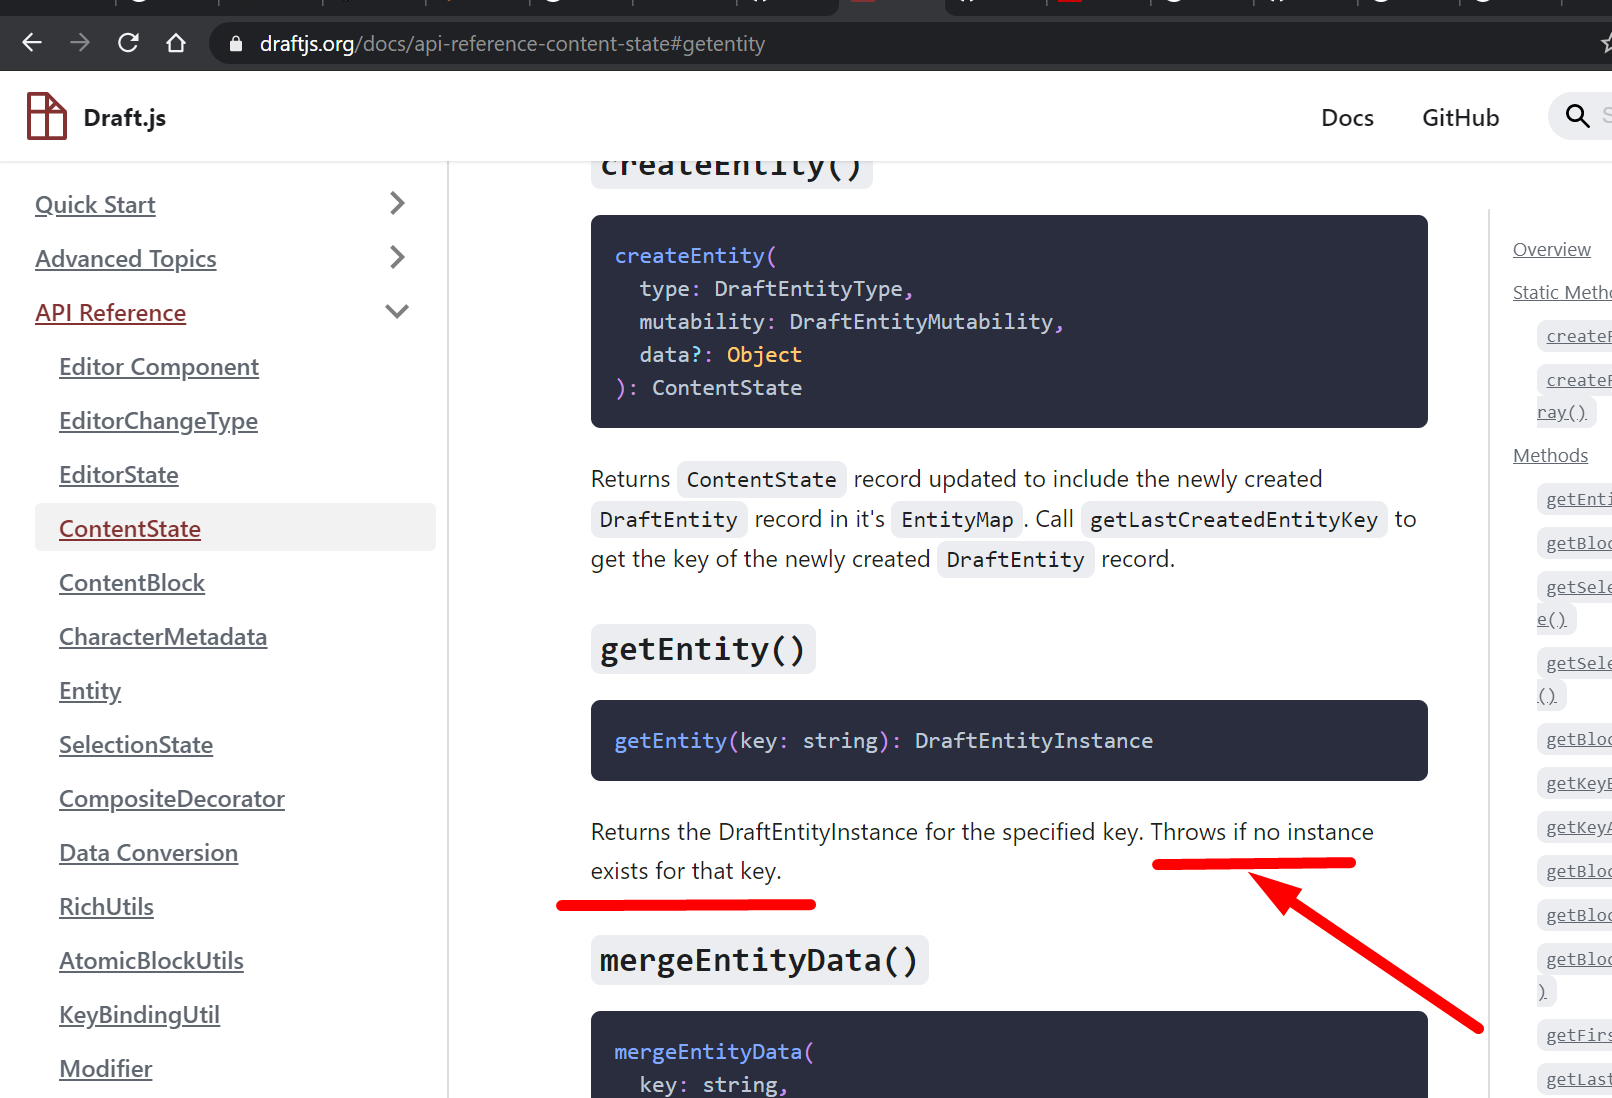Click the Draft.js logo icon
Image resolution: width=1612 pixels, height=1098 pixels.
pyautogui.click(x=45, y=116)
